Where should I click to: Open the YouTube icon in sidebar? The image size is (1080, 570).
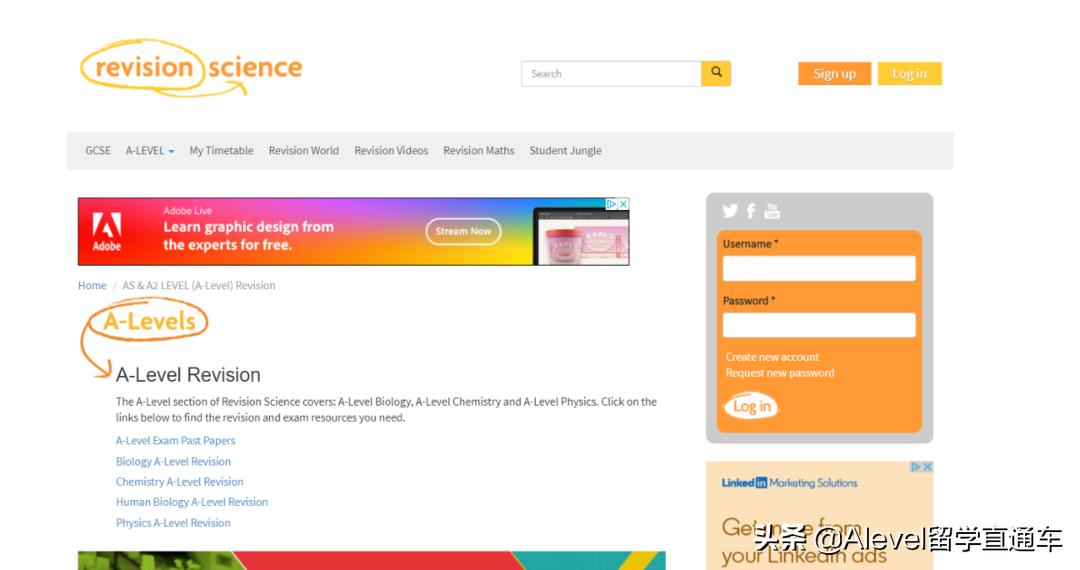point(772,211)
